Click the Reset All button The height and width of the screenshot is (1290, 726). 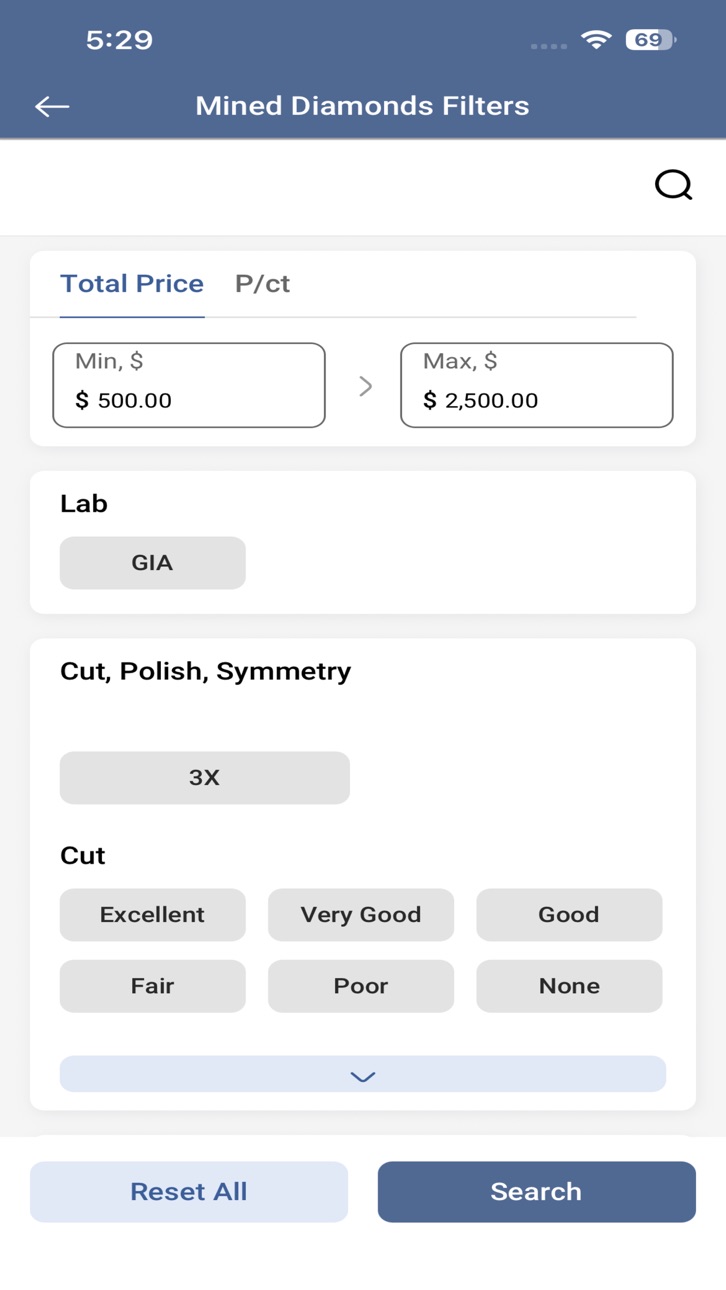point(189,1192)
